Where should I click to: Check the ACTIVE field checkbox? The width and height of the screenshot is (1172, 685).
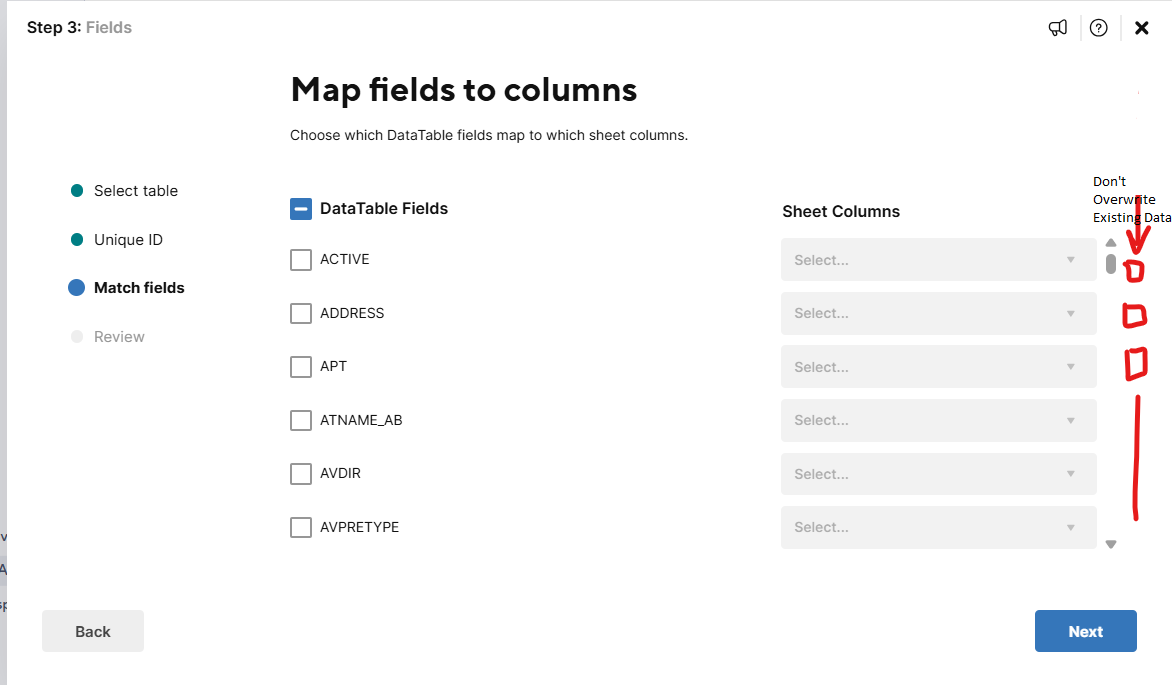coord(300,259)
